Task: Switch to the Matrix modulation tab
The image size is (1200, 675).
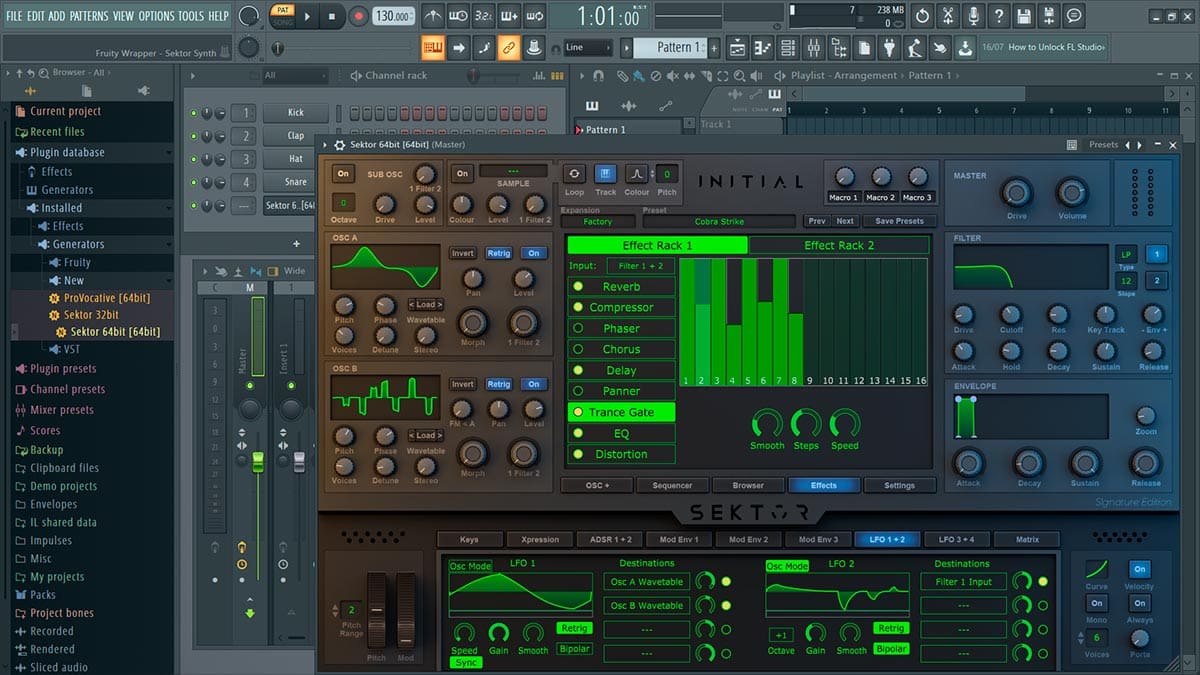Action: (1027, 540)
